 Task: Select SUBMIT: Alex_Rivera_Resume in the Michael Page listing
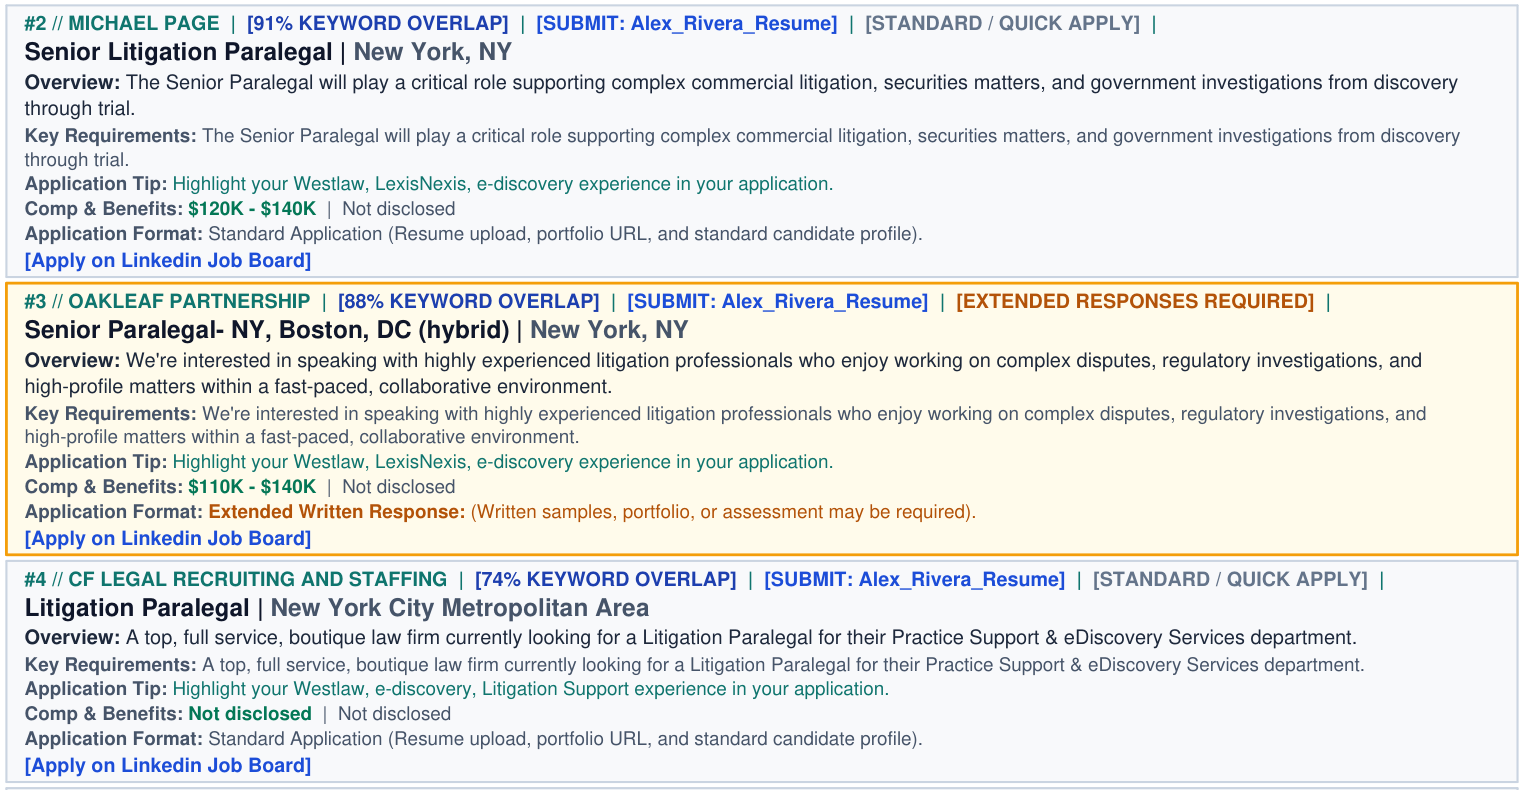click(x=687, y=23)
